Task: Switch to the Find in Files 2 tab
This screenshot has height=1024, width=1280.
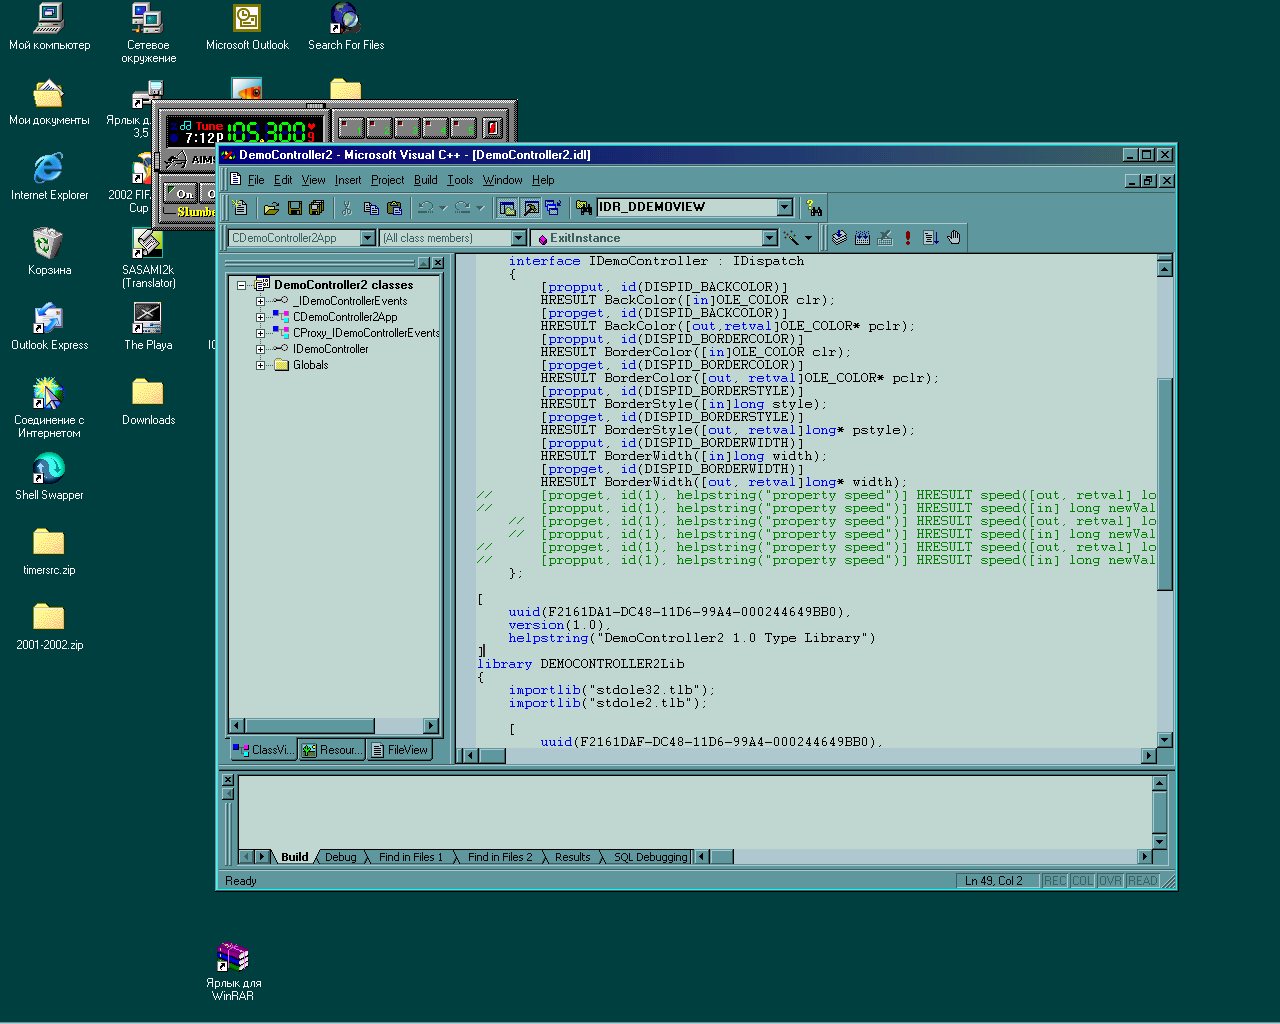Action: coord(500,857)
